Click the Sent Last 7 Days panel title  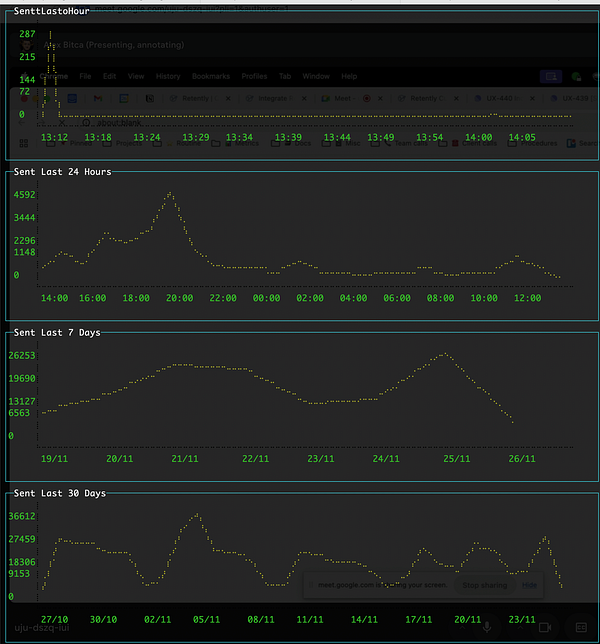56,333
